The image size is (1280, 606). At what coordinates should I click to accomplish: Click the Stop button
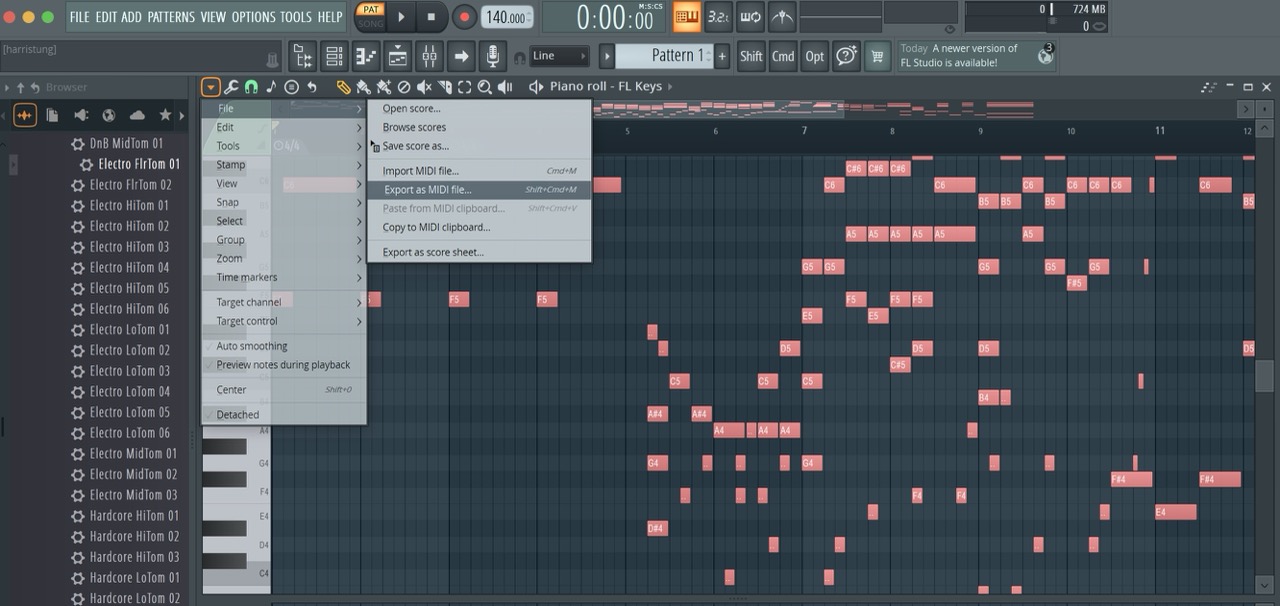tap(431, 17)
